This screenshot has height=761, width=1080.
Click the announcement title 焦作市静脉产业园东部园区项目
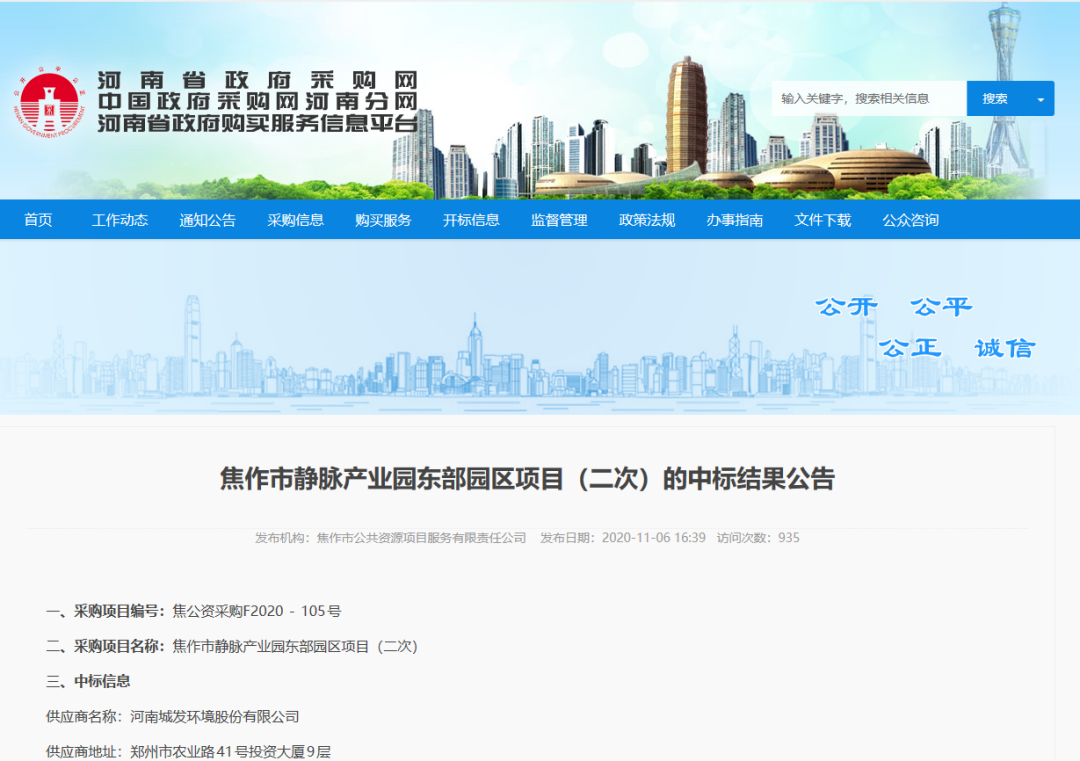click(x=527, y=479)
